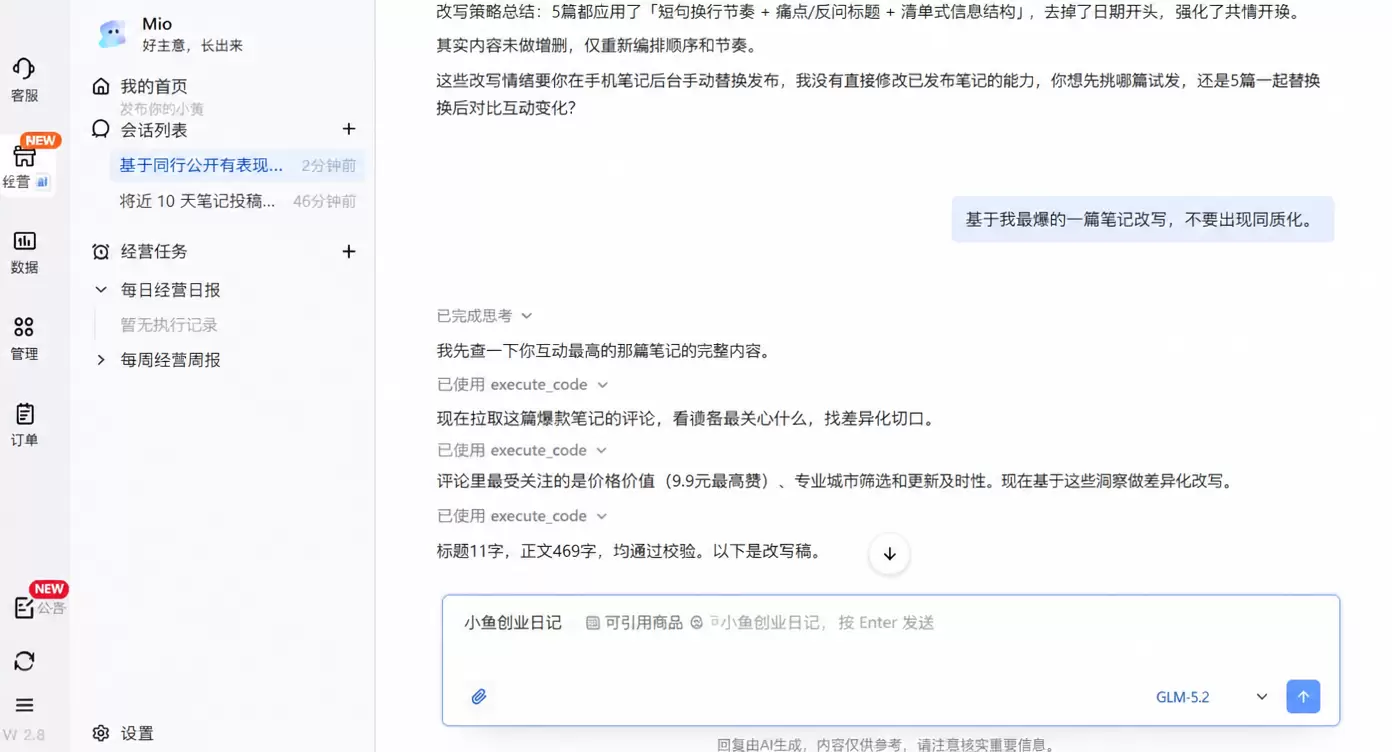Click text 现在拉取这篇爆款笔记的评论
The width and height of the screenshot is (1392, 752).
[x=687, y=418]
